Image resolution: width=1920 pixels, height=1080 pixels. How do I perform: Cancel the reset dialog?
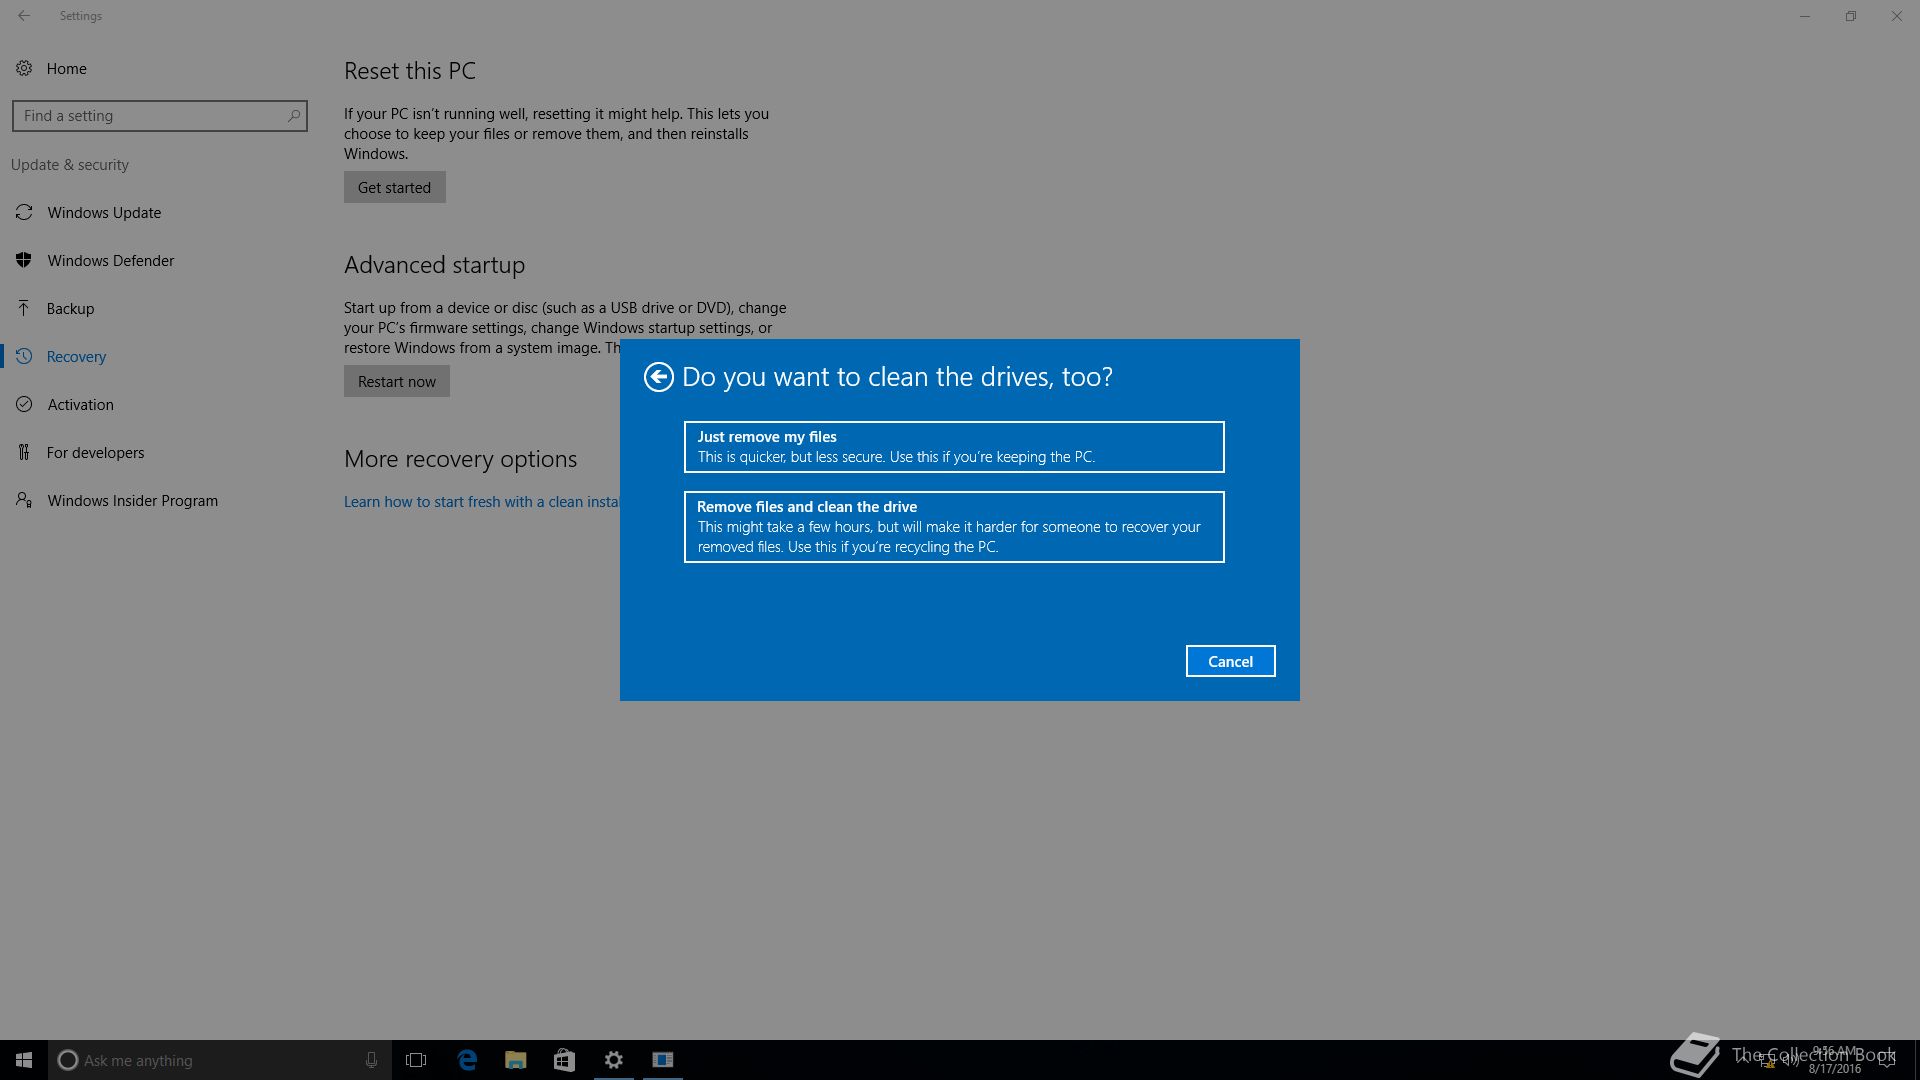[x=1230, y=661]
